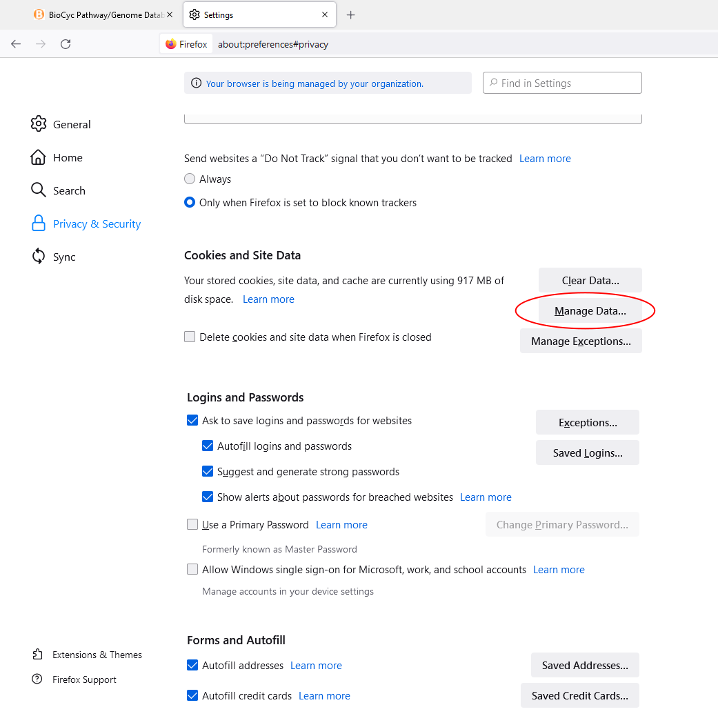Click the browser back arrow icon
This screenshot has height=716, width=718.
[x=16, y=44]
